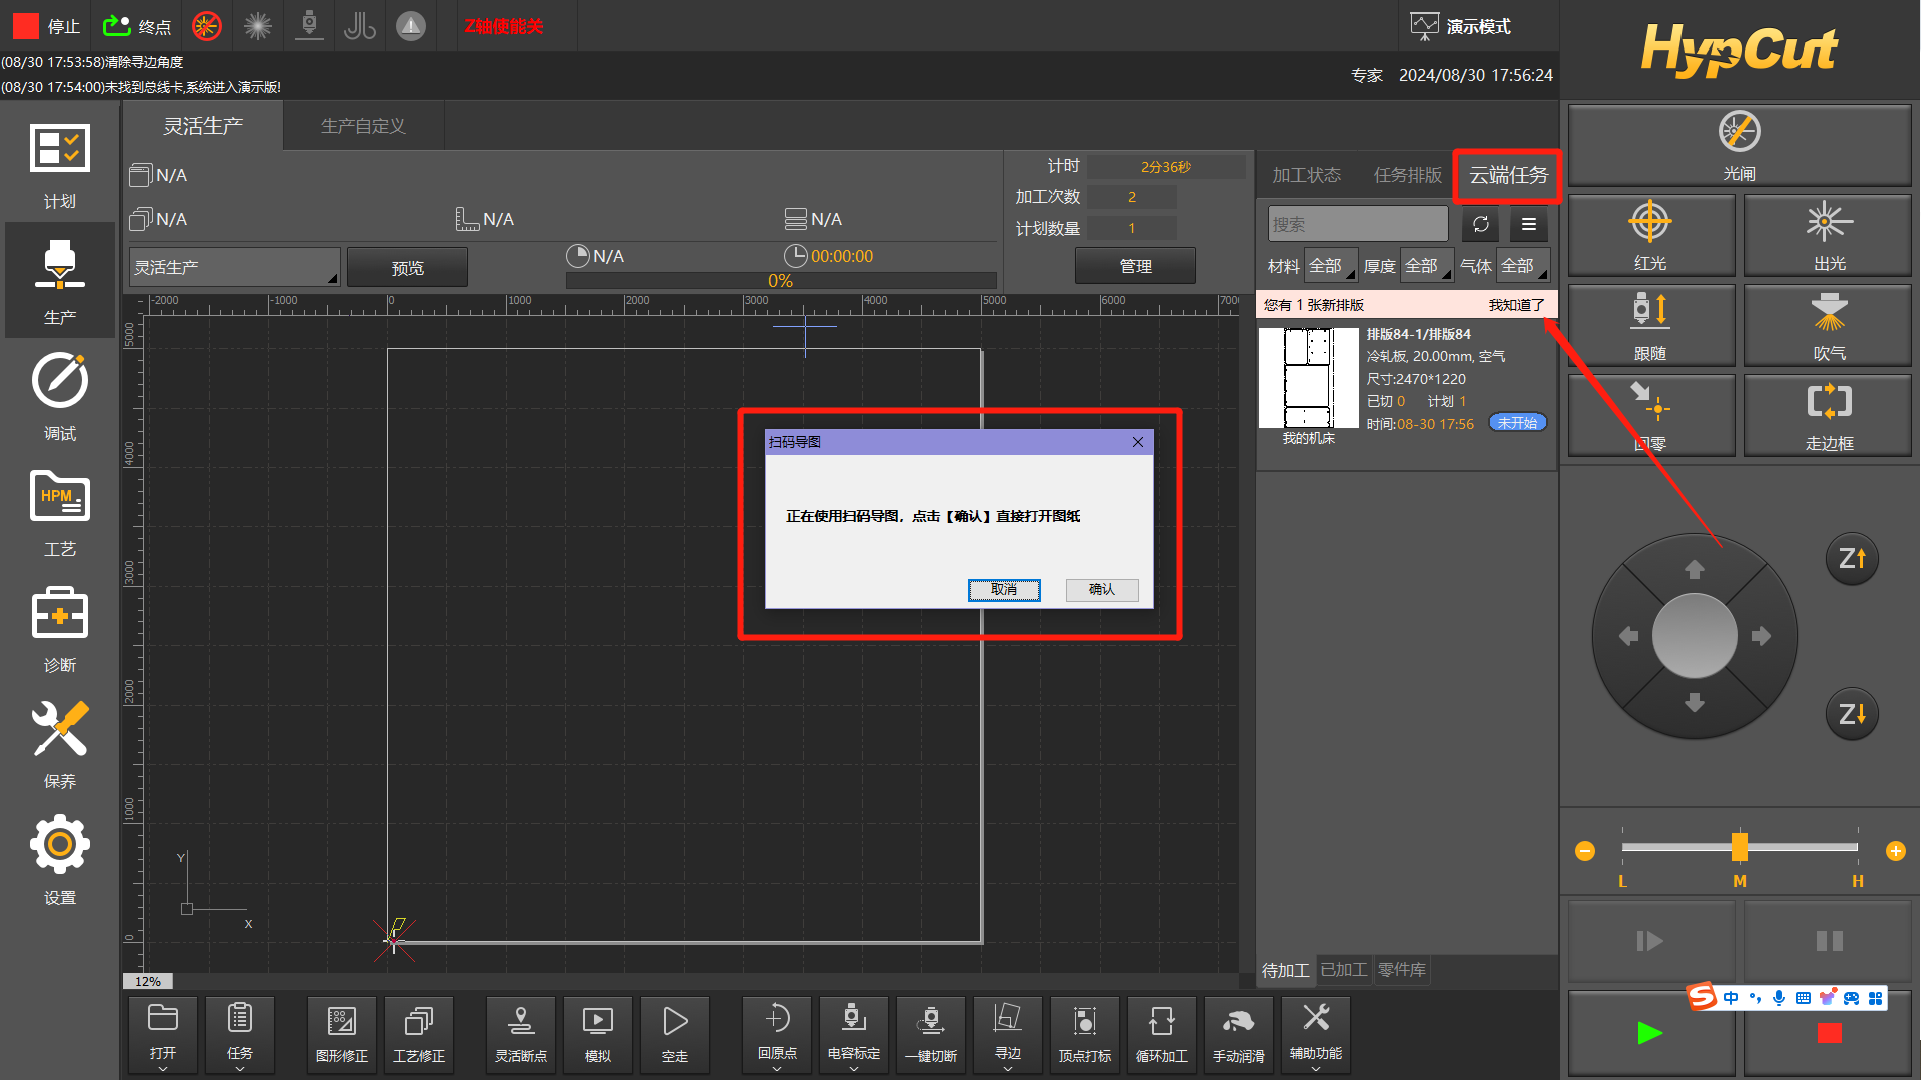This screenshot has width=1921, height=1080.
Task: Expand the 材料 全部 filter dropdown
Action: (x=1331, y=266)
